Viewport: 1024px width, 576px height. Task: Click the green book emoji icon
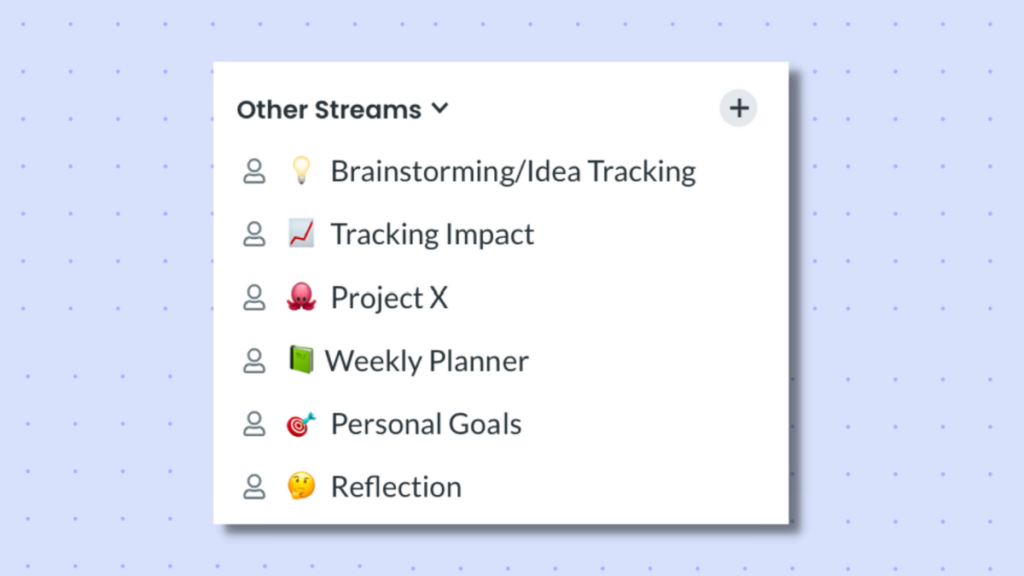point(301,360)
